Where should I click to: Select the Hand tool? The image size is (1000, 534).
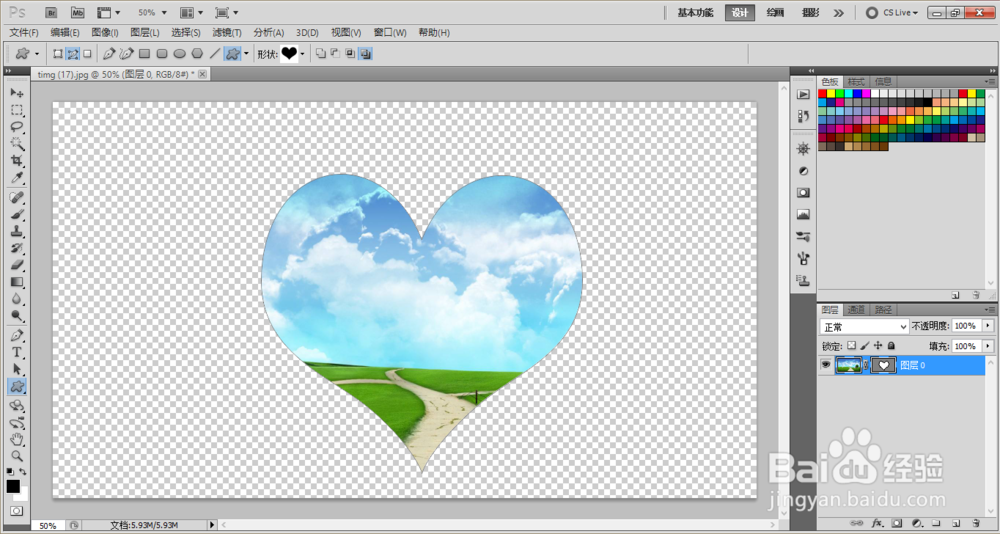click(x=17, y=439)
